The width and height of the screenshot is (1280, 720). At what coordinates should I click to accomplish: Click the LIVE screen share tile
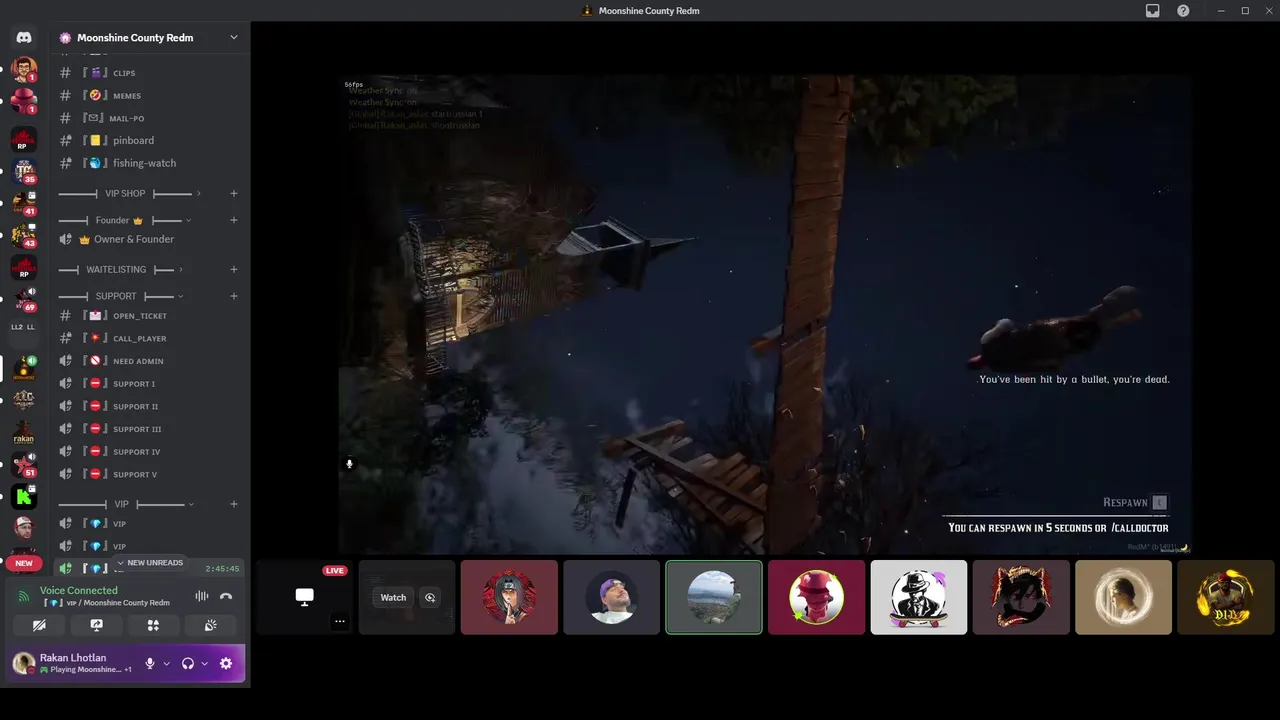pyautogui.click(x=304, y=597)
